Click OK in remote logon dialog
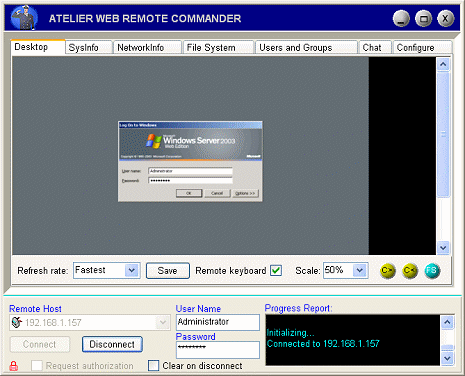The image size is (465, 376). [x=189, y=193]
